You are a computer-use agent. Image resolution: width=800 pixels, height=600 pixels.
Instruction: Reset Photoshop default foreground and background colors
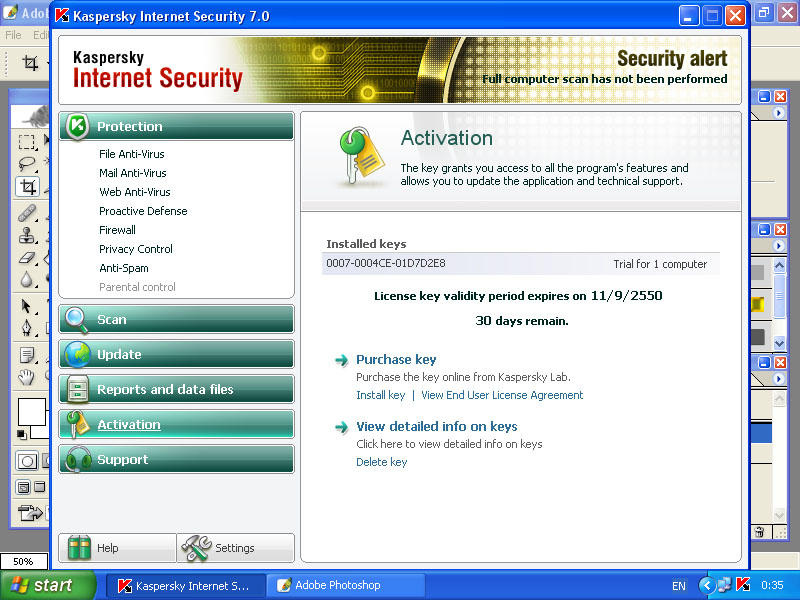point(21,434)
